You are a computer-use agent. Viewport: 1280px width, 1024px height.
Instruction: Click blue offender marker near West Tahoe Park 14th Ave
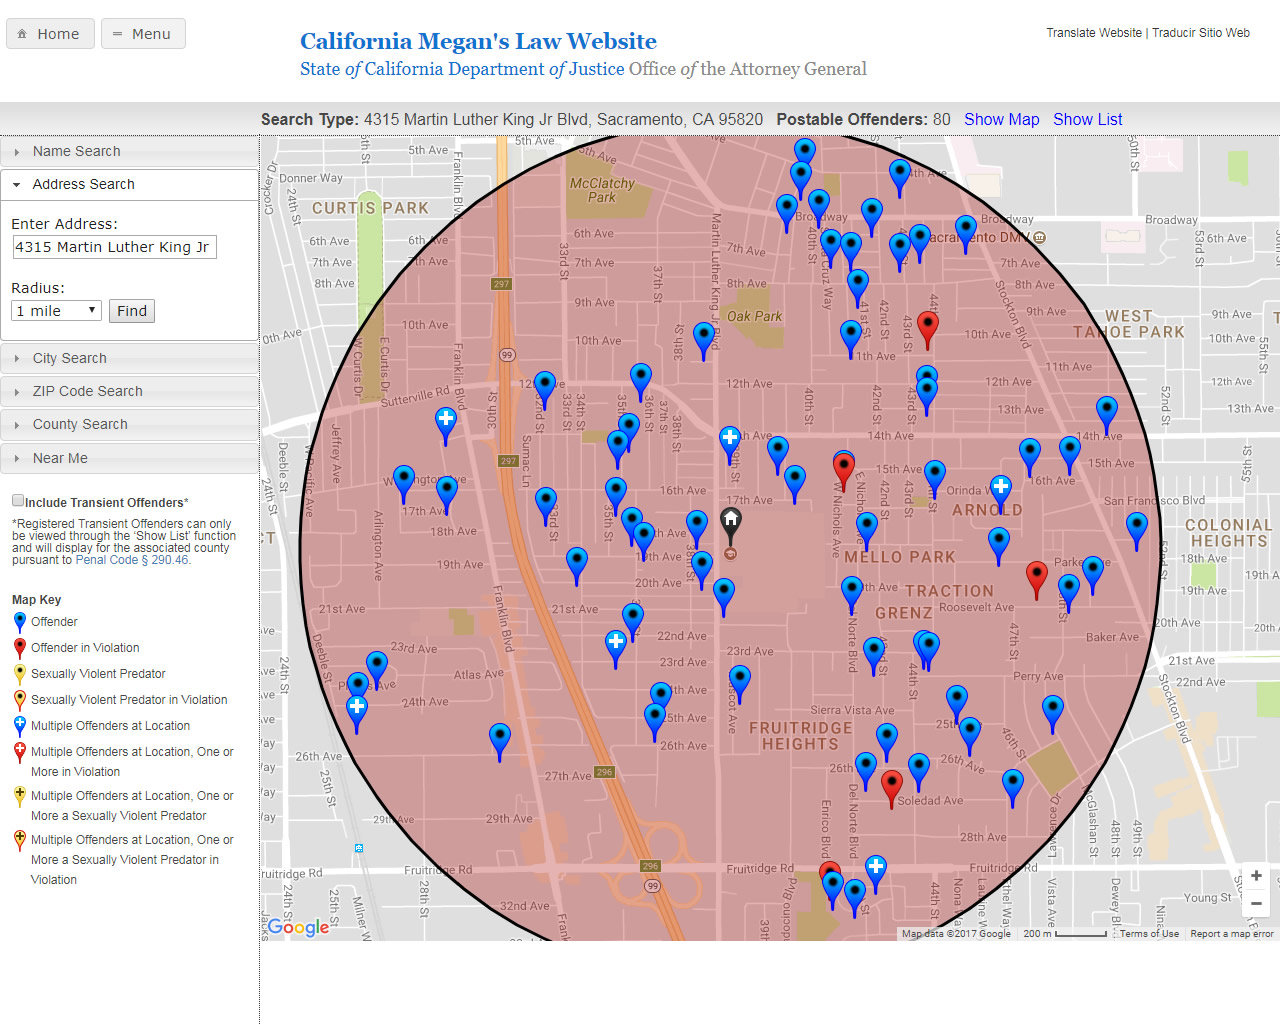coord(1106,413)
